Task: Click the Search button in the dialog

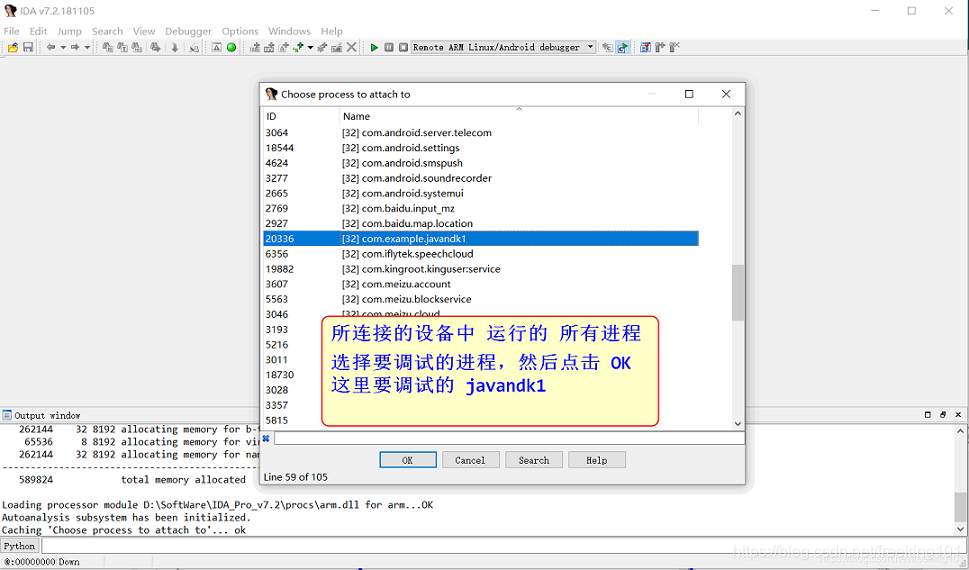Action: (534, 460)
